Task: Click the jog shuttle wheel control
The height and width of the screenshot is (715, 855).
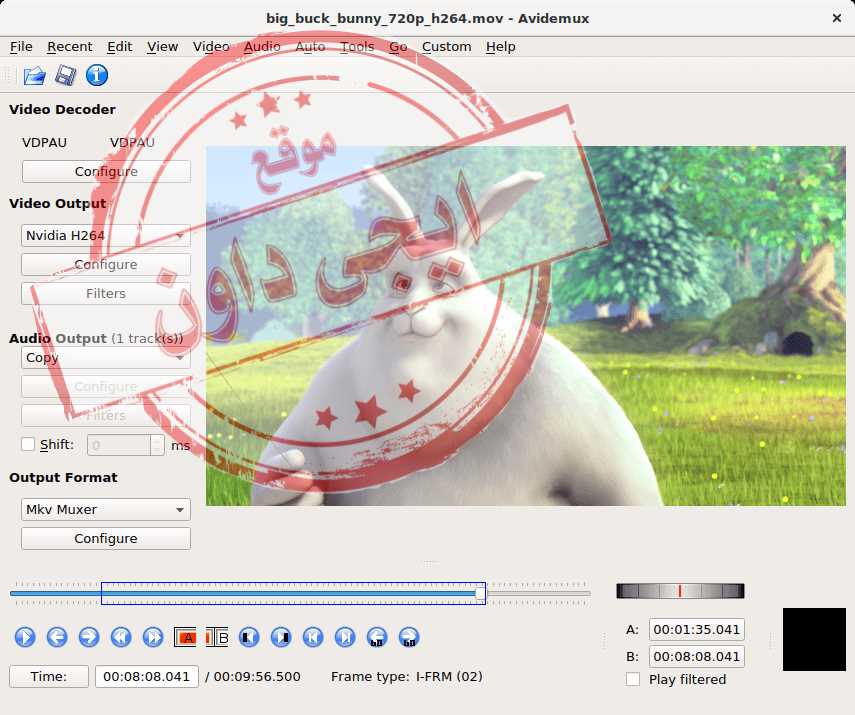Action: click(x=680, y=591)
